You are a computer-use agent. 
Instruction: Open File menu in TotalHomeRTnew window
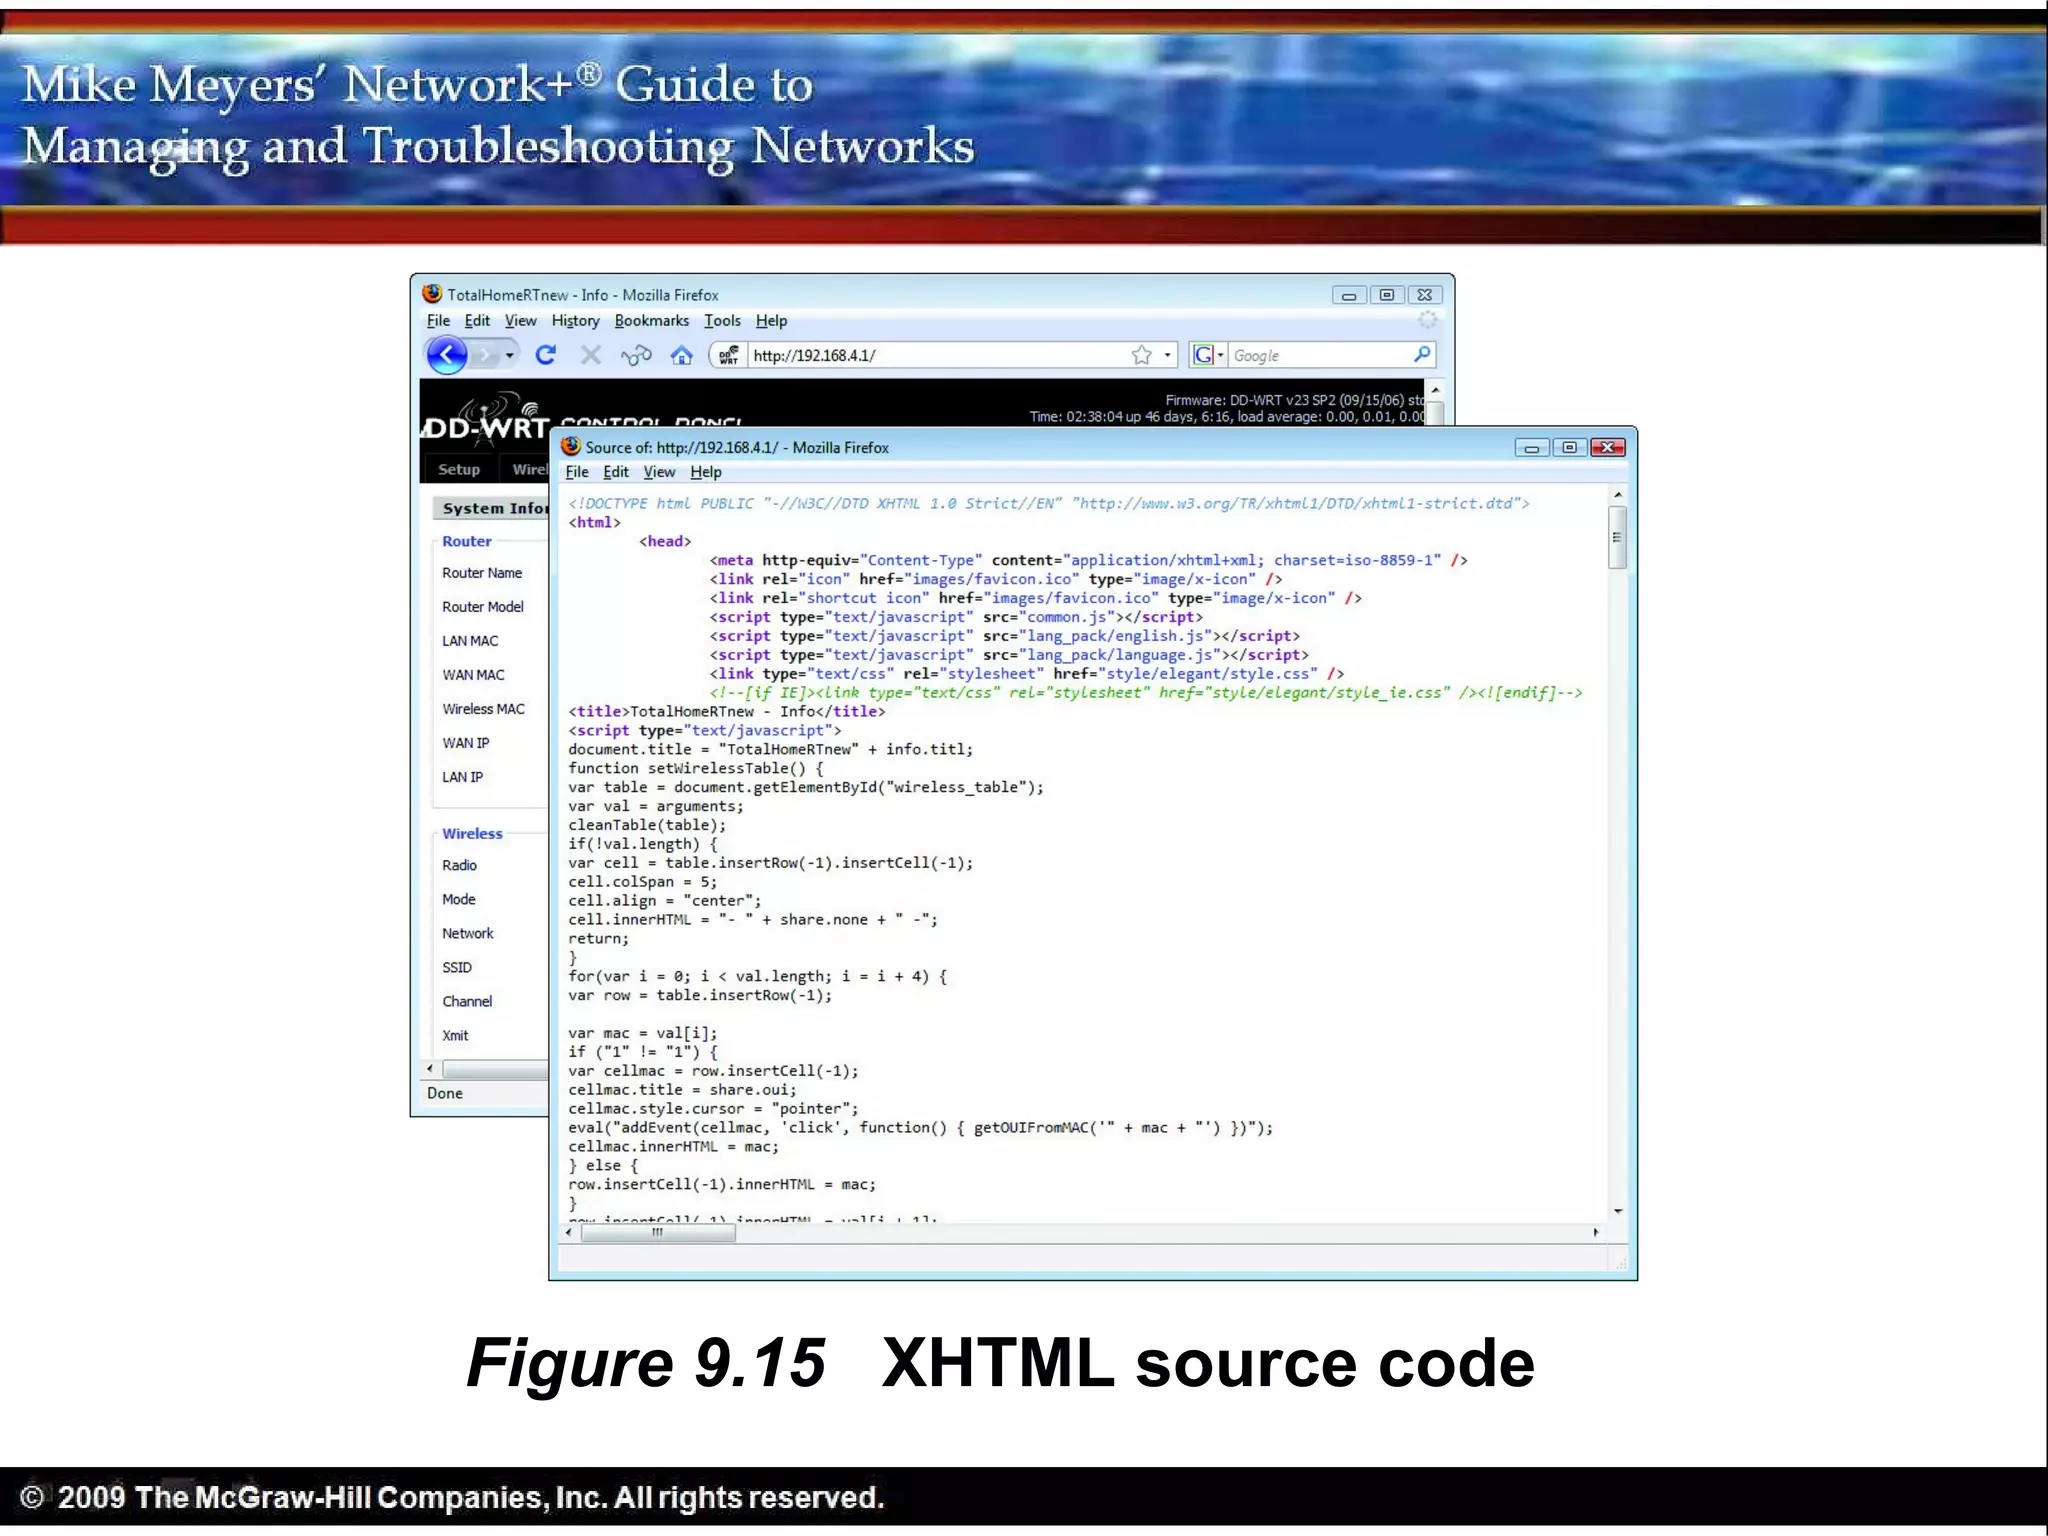point(438,321)
